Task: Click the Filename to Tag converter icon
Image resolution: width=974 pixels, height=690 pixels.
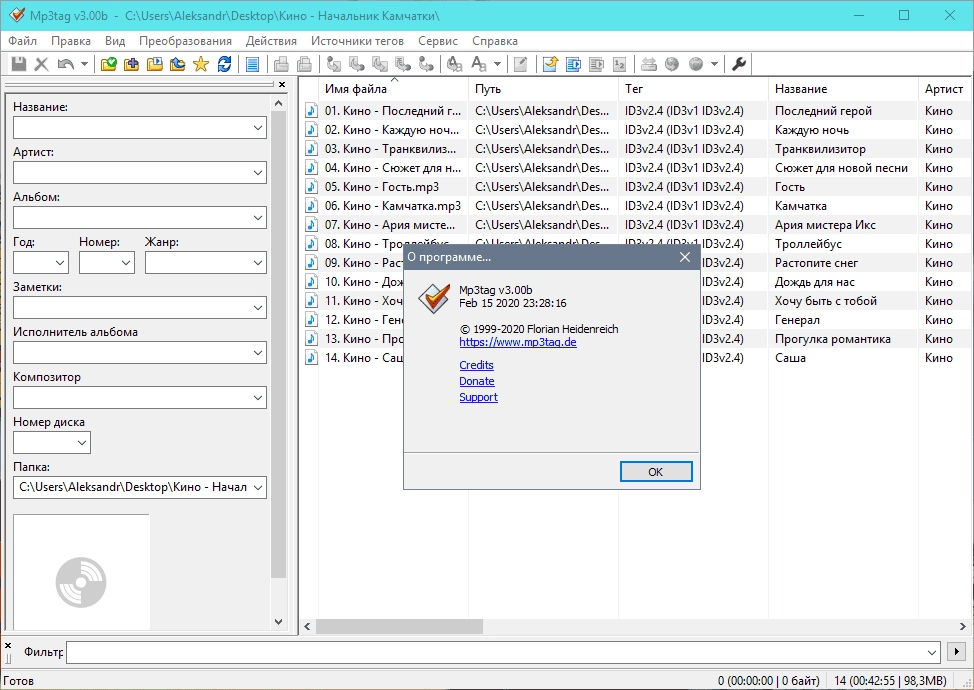Action: tap(357, 64)
